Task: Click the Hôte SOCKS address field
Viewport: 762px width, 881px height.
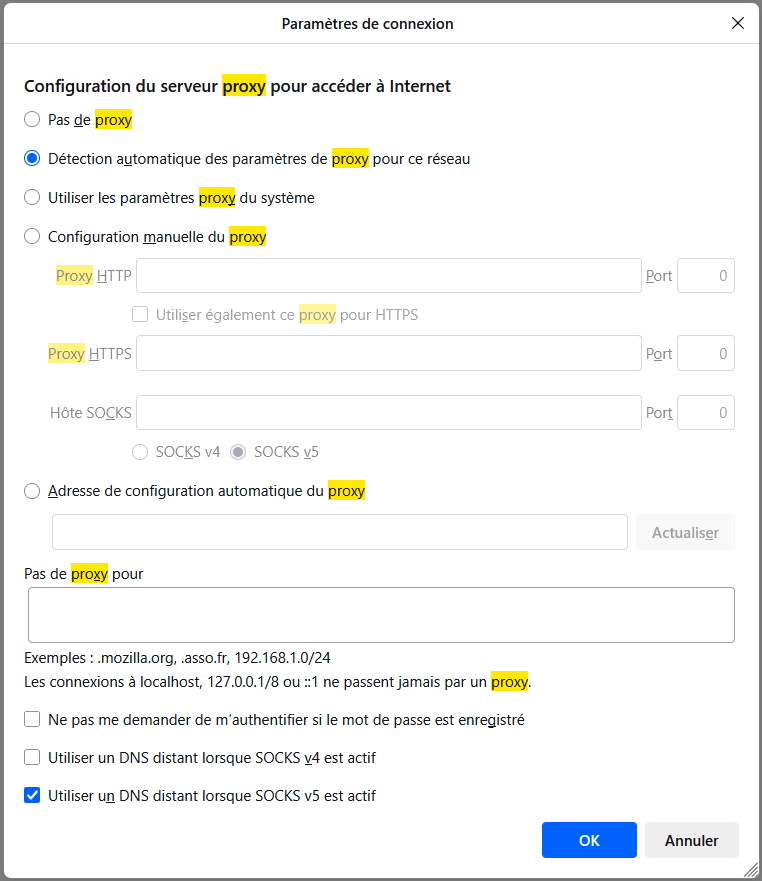Action: tap(388, 412)
